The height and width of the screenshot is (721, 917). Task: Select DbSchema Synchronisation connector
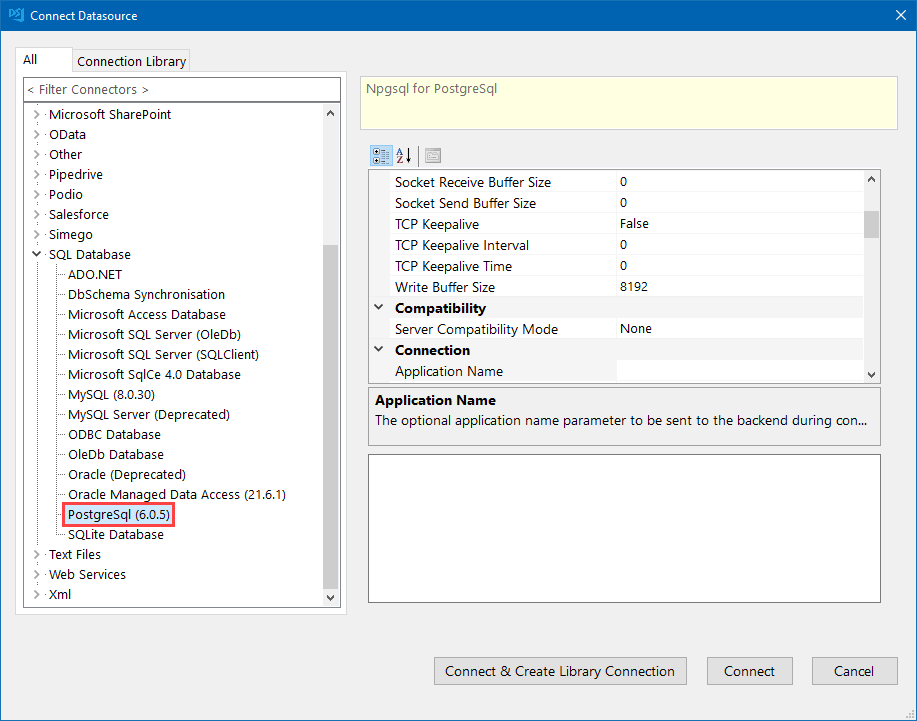click(x=146, y=294)
